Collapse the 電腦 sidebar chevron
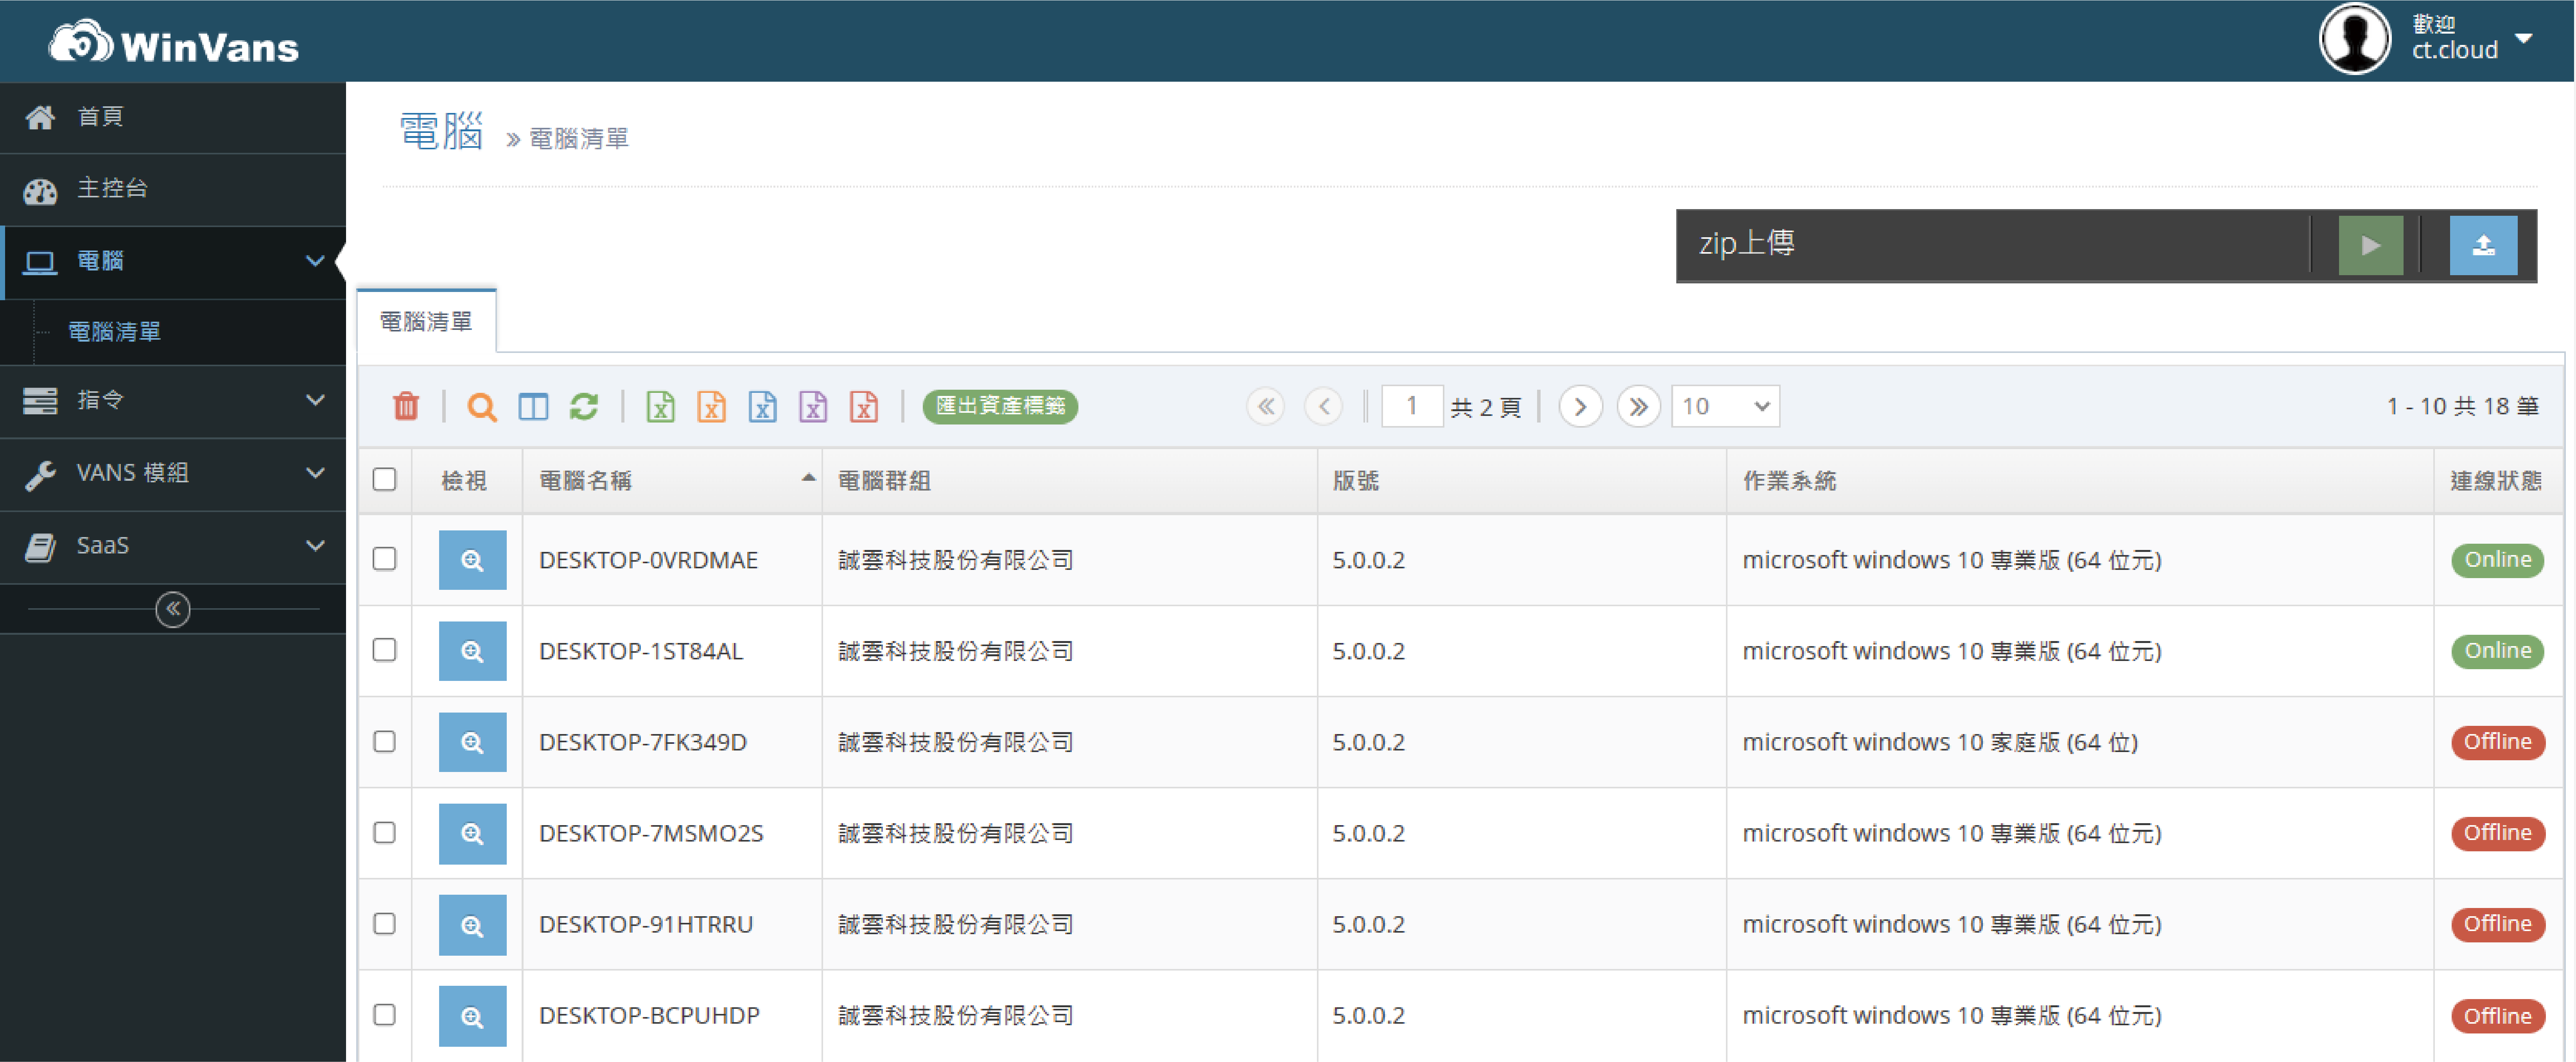 click(x=315, y=262)
